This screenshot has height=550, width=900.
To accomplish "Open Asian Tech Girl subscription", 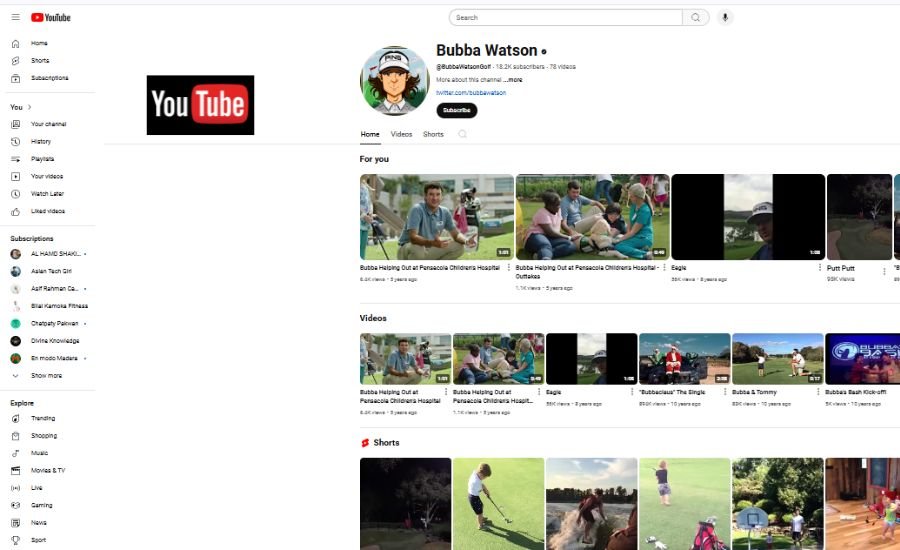I will pos(49,271).
